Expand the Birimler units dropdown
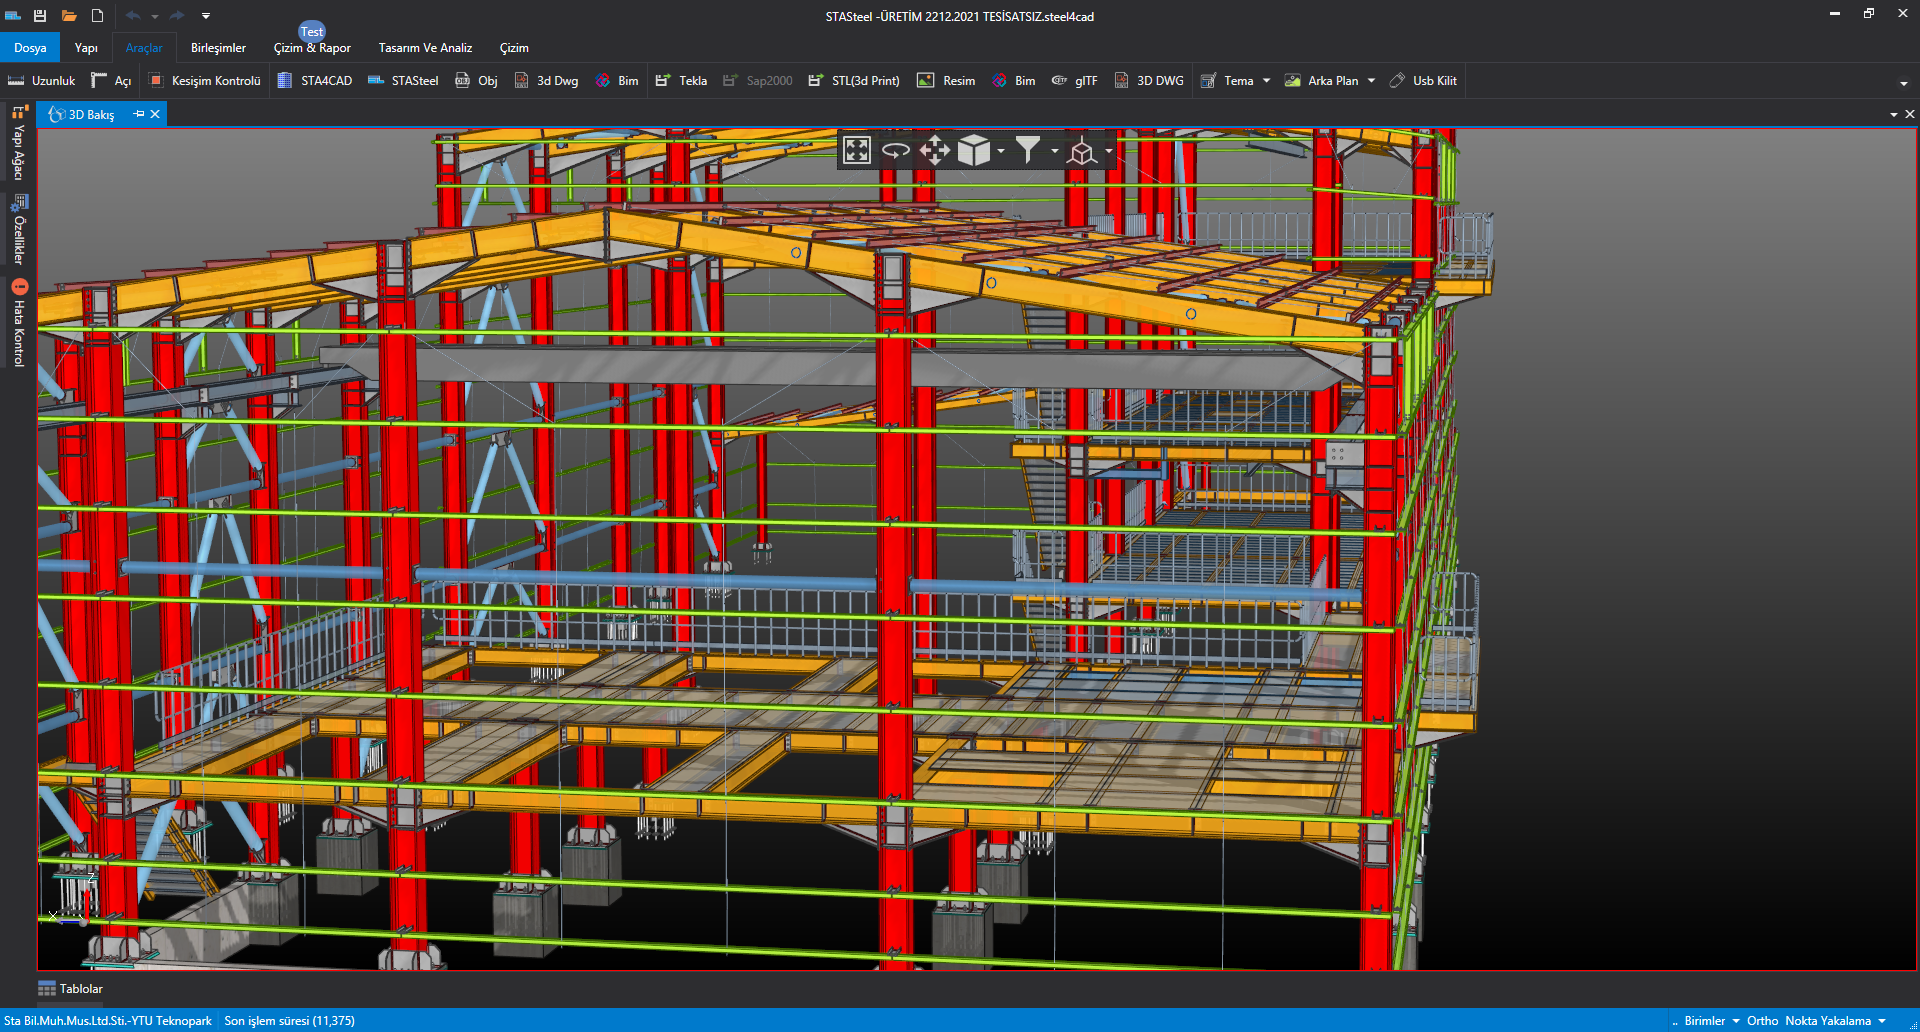1920x1032 pixels. [x=1711, y=1021]
